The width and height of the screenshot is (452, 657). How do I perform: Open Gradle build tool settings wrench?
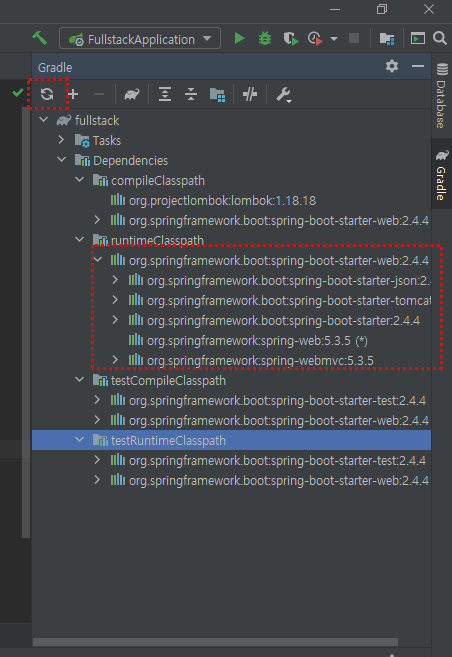(284, 95)
